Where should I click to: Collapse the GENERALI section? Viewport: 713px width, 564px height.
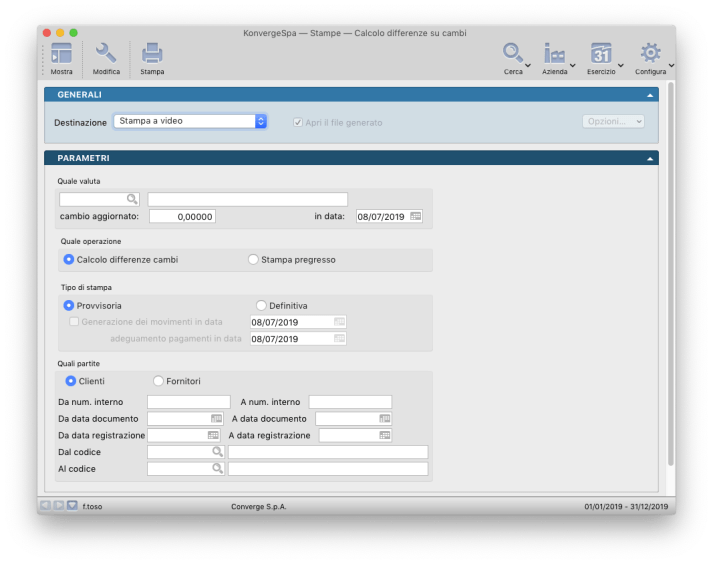point(650,95)
